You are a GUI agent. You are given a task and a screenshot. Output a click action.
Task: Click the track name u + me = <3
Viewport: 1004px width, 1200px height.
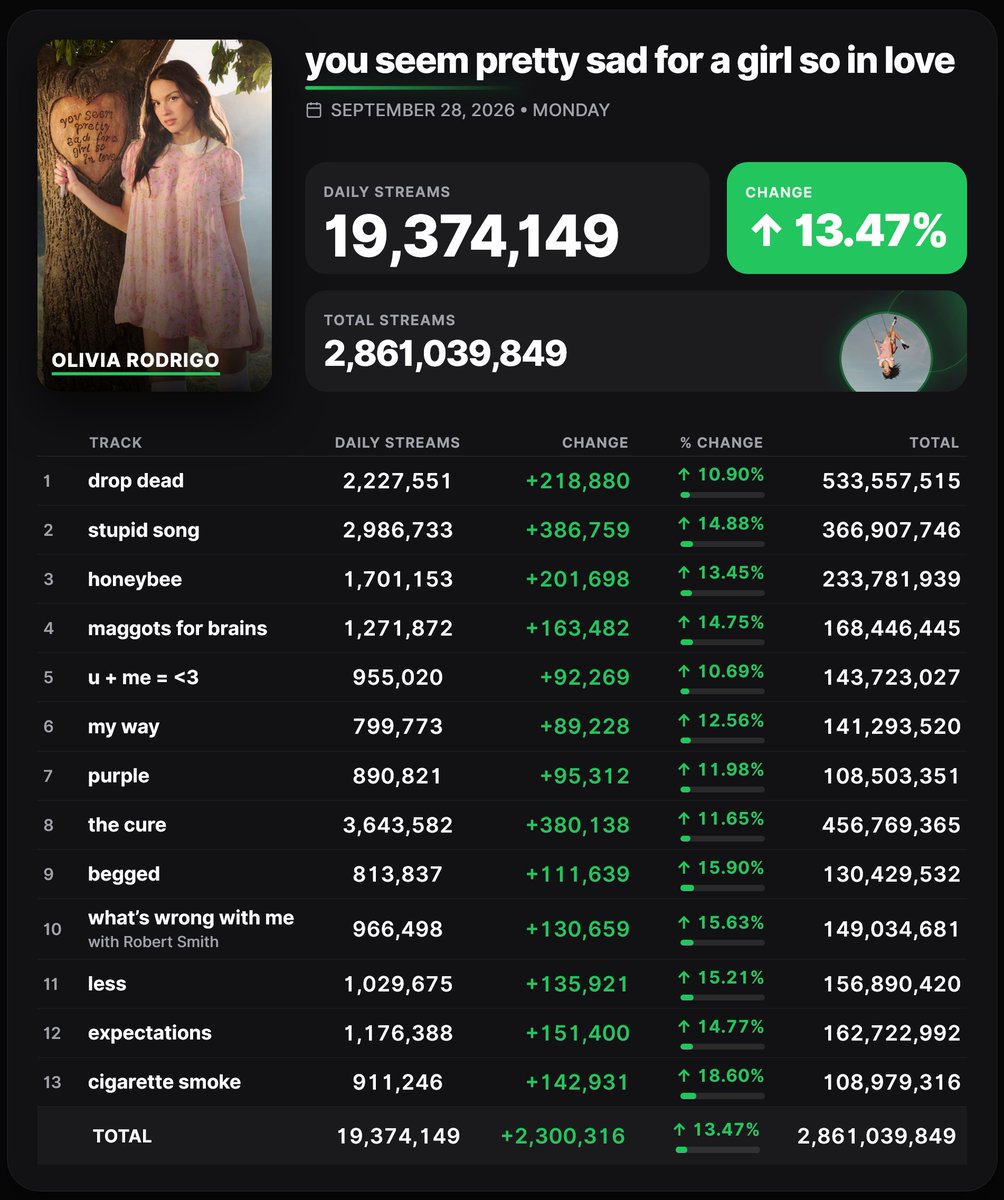click(143, 677)
